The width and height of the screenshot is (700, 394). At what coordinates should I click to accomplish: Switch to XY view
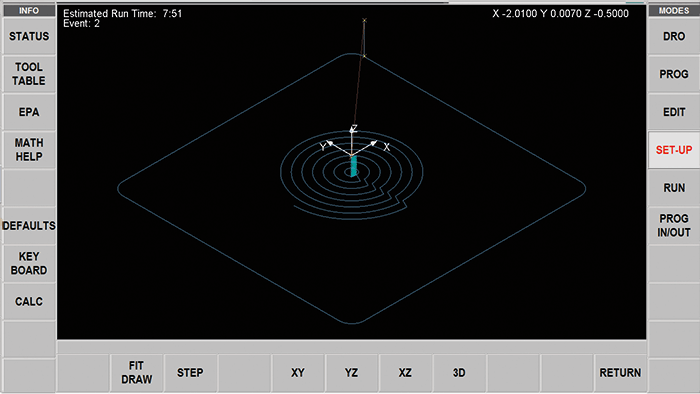(298, 373)
